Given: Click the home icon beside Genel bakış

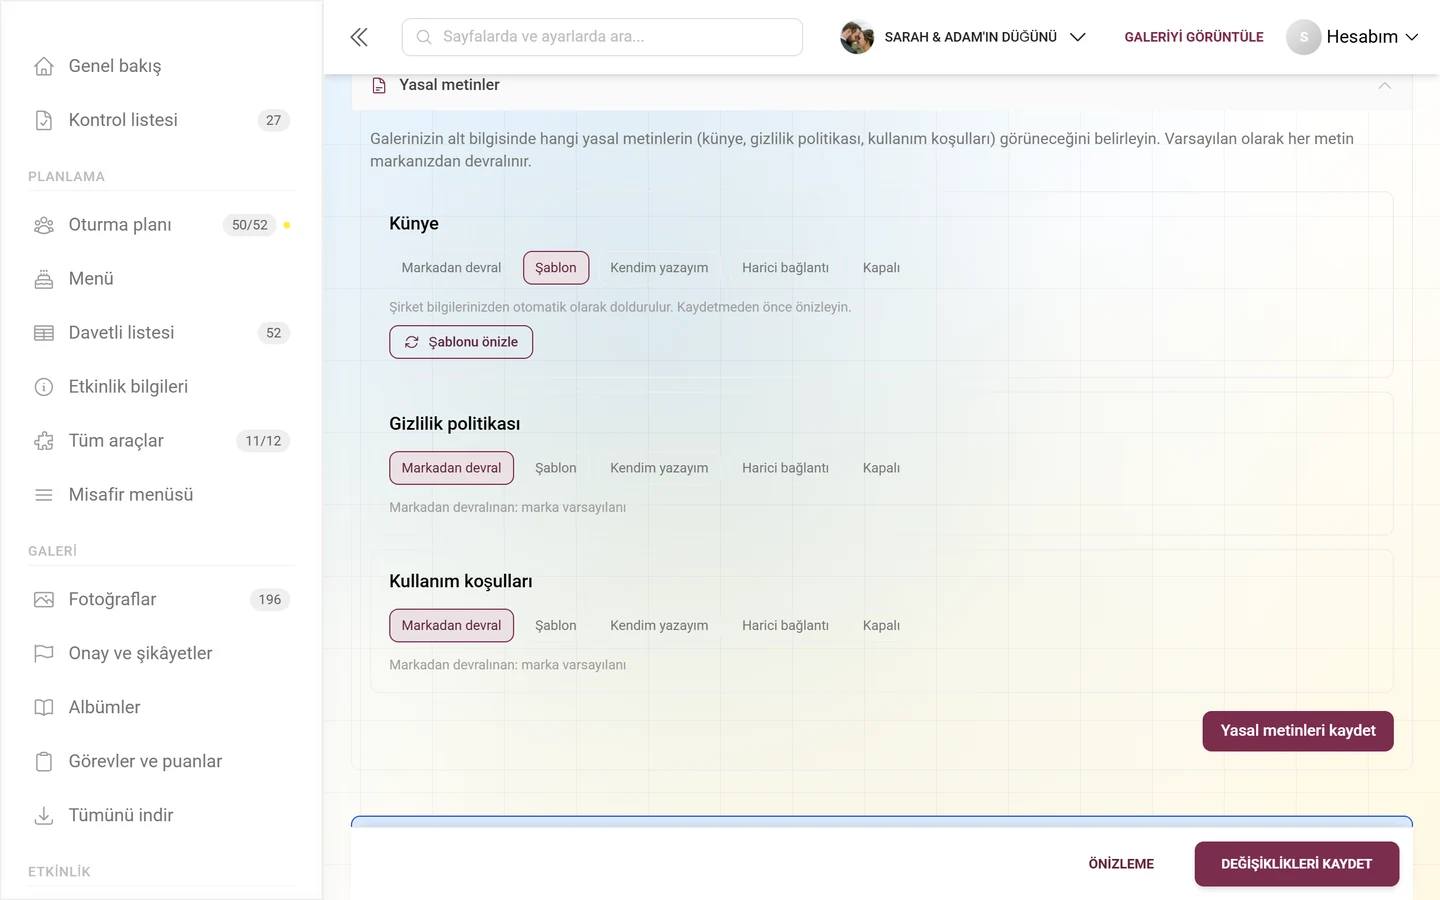Looking at the screenshot, I should tap(44, 66).
